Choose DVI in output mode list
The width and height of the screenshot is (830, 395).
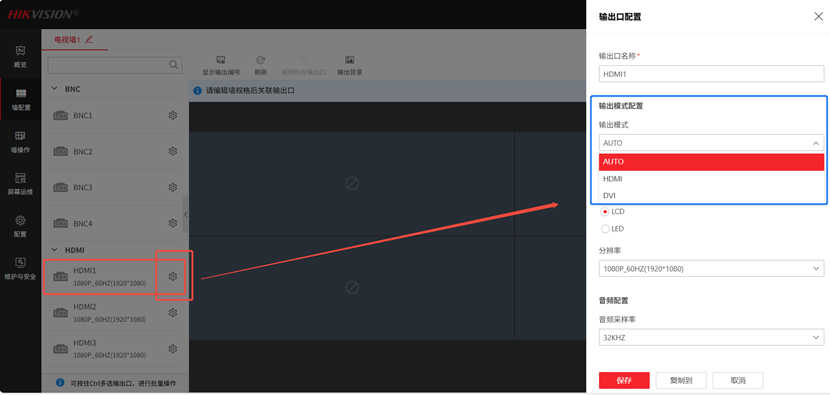click(711, 196)
